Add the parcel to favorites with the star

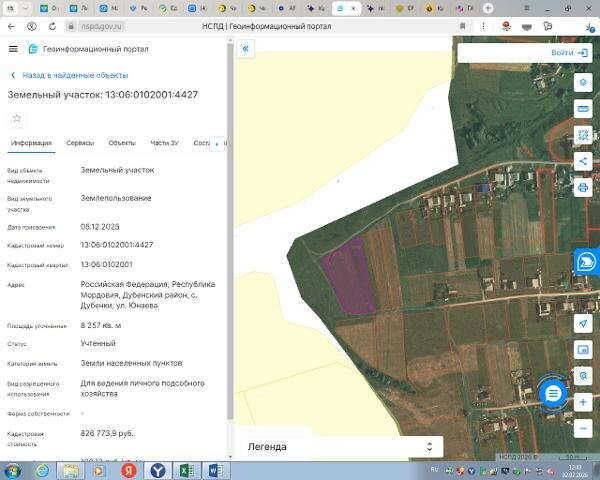pos(16,118)
